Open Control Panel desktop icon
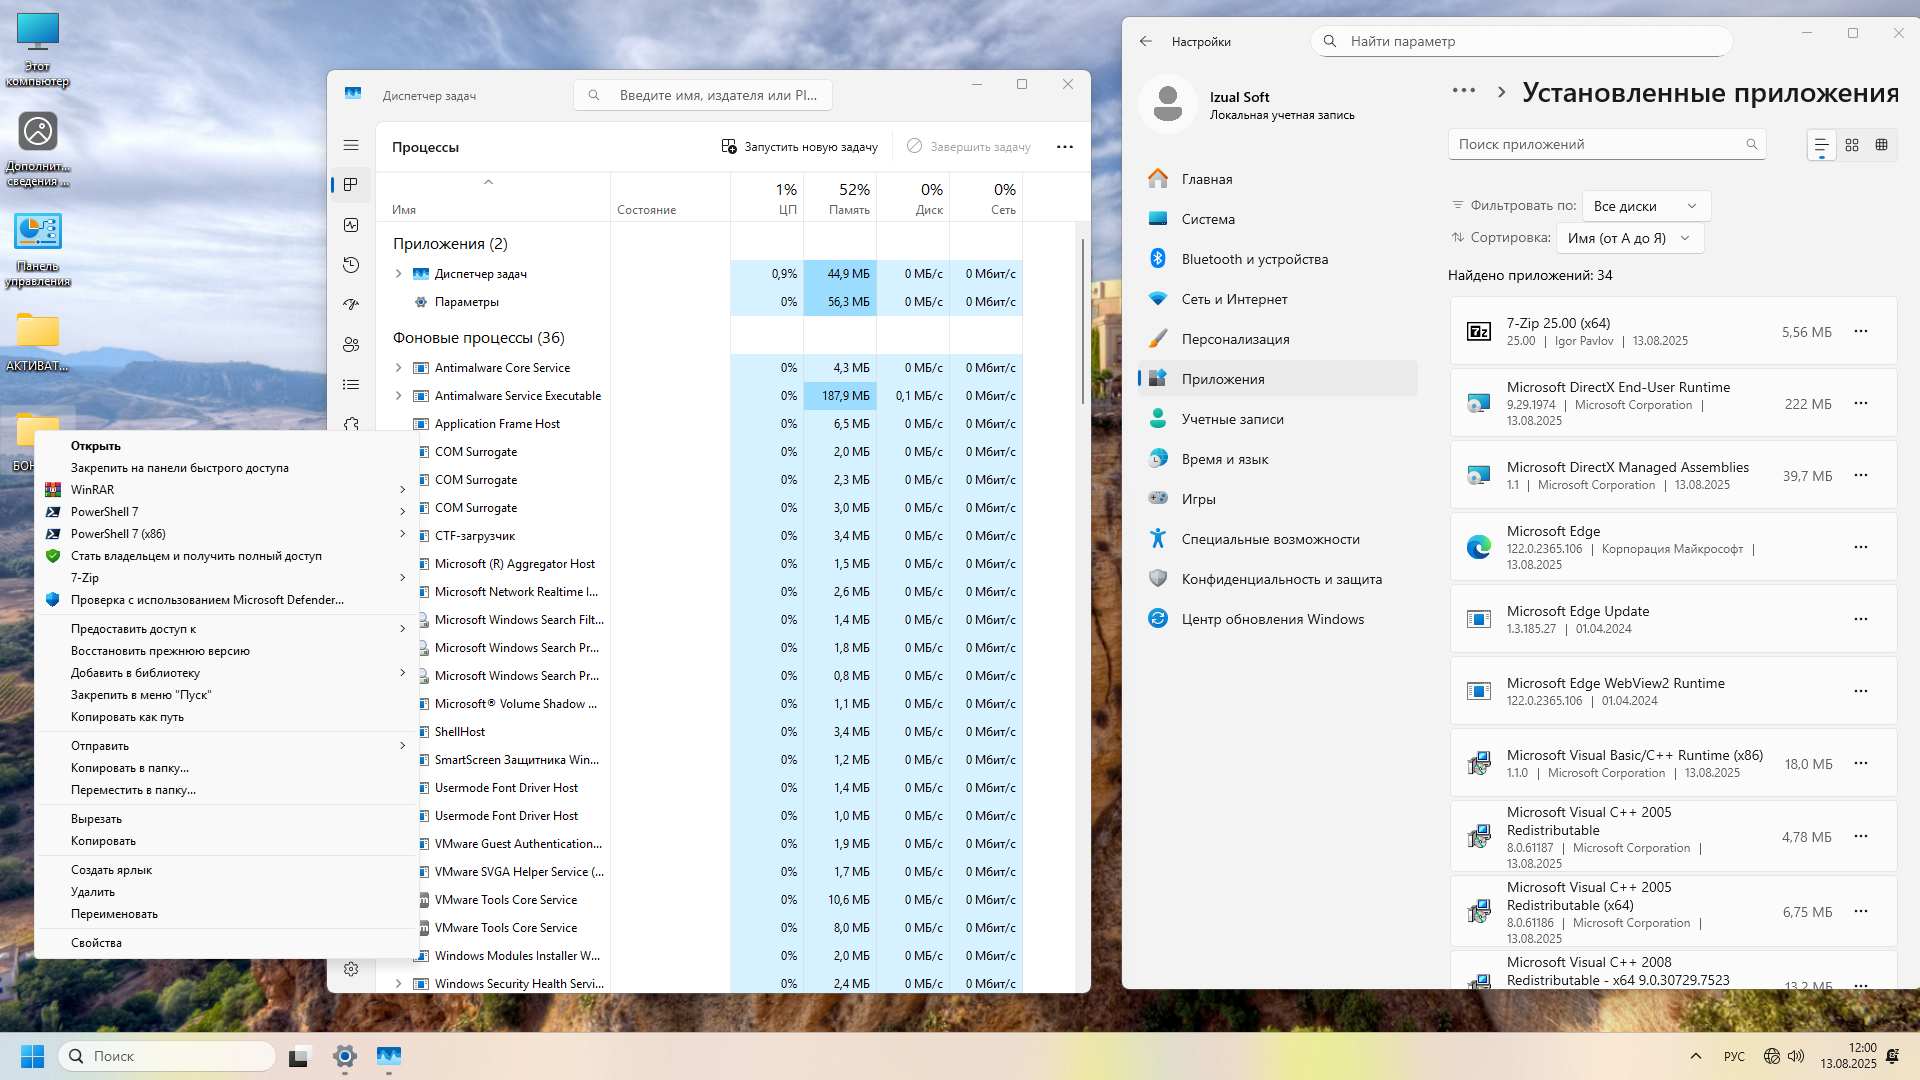 (37, 250)
